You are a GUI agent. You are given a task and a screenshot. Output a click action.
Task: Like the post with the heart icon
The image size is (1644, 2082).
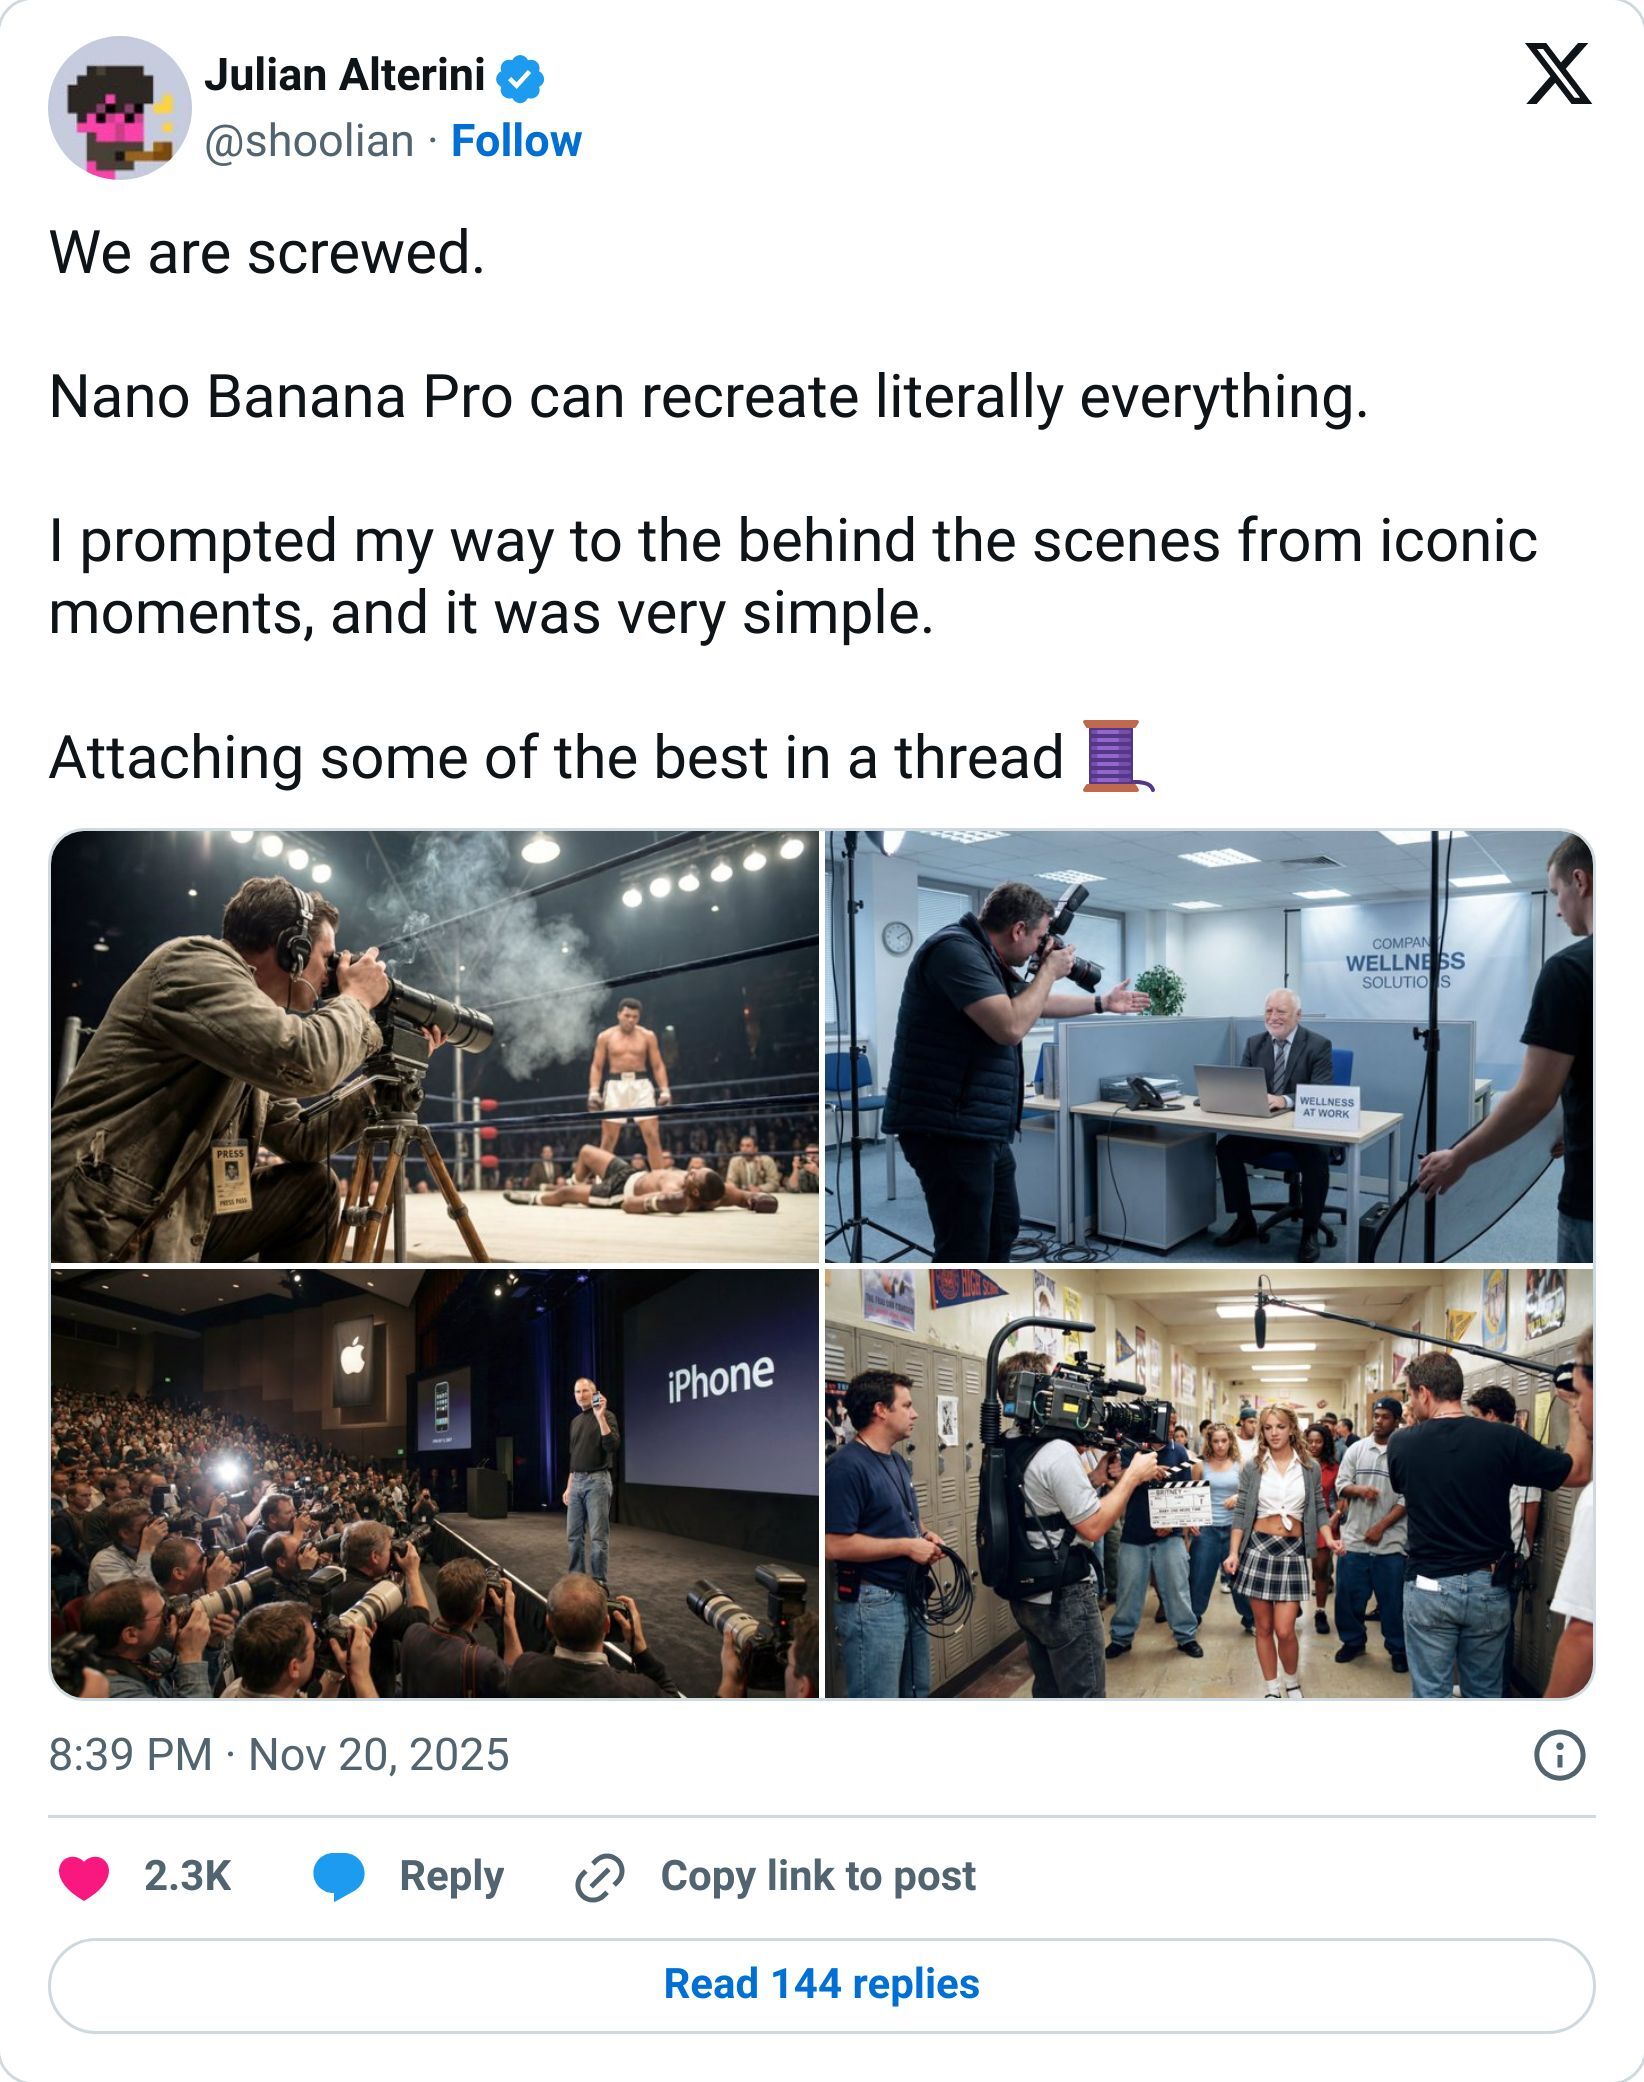coord(86,1876)
